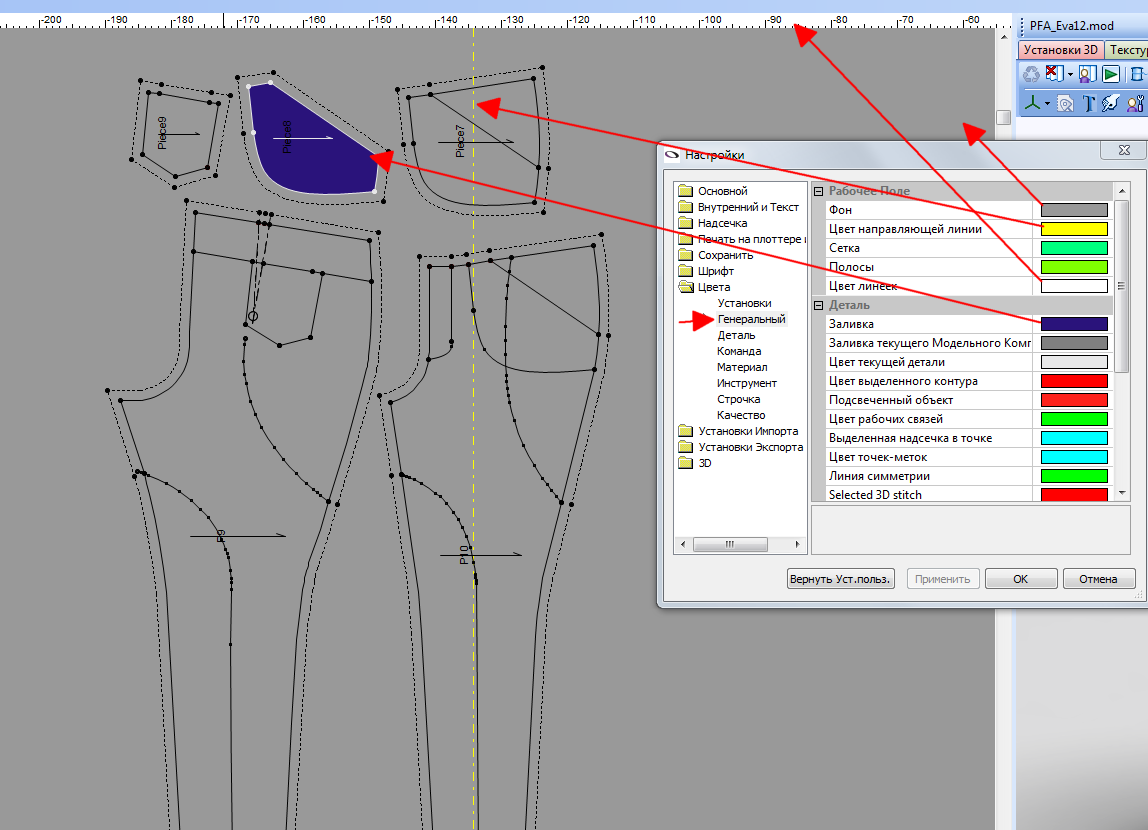Collapse the Деталь property group
Viewport: 1148px width, 830px height.
818,305
